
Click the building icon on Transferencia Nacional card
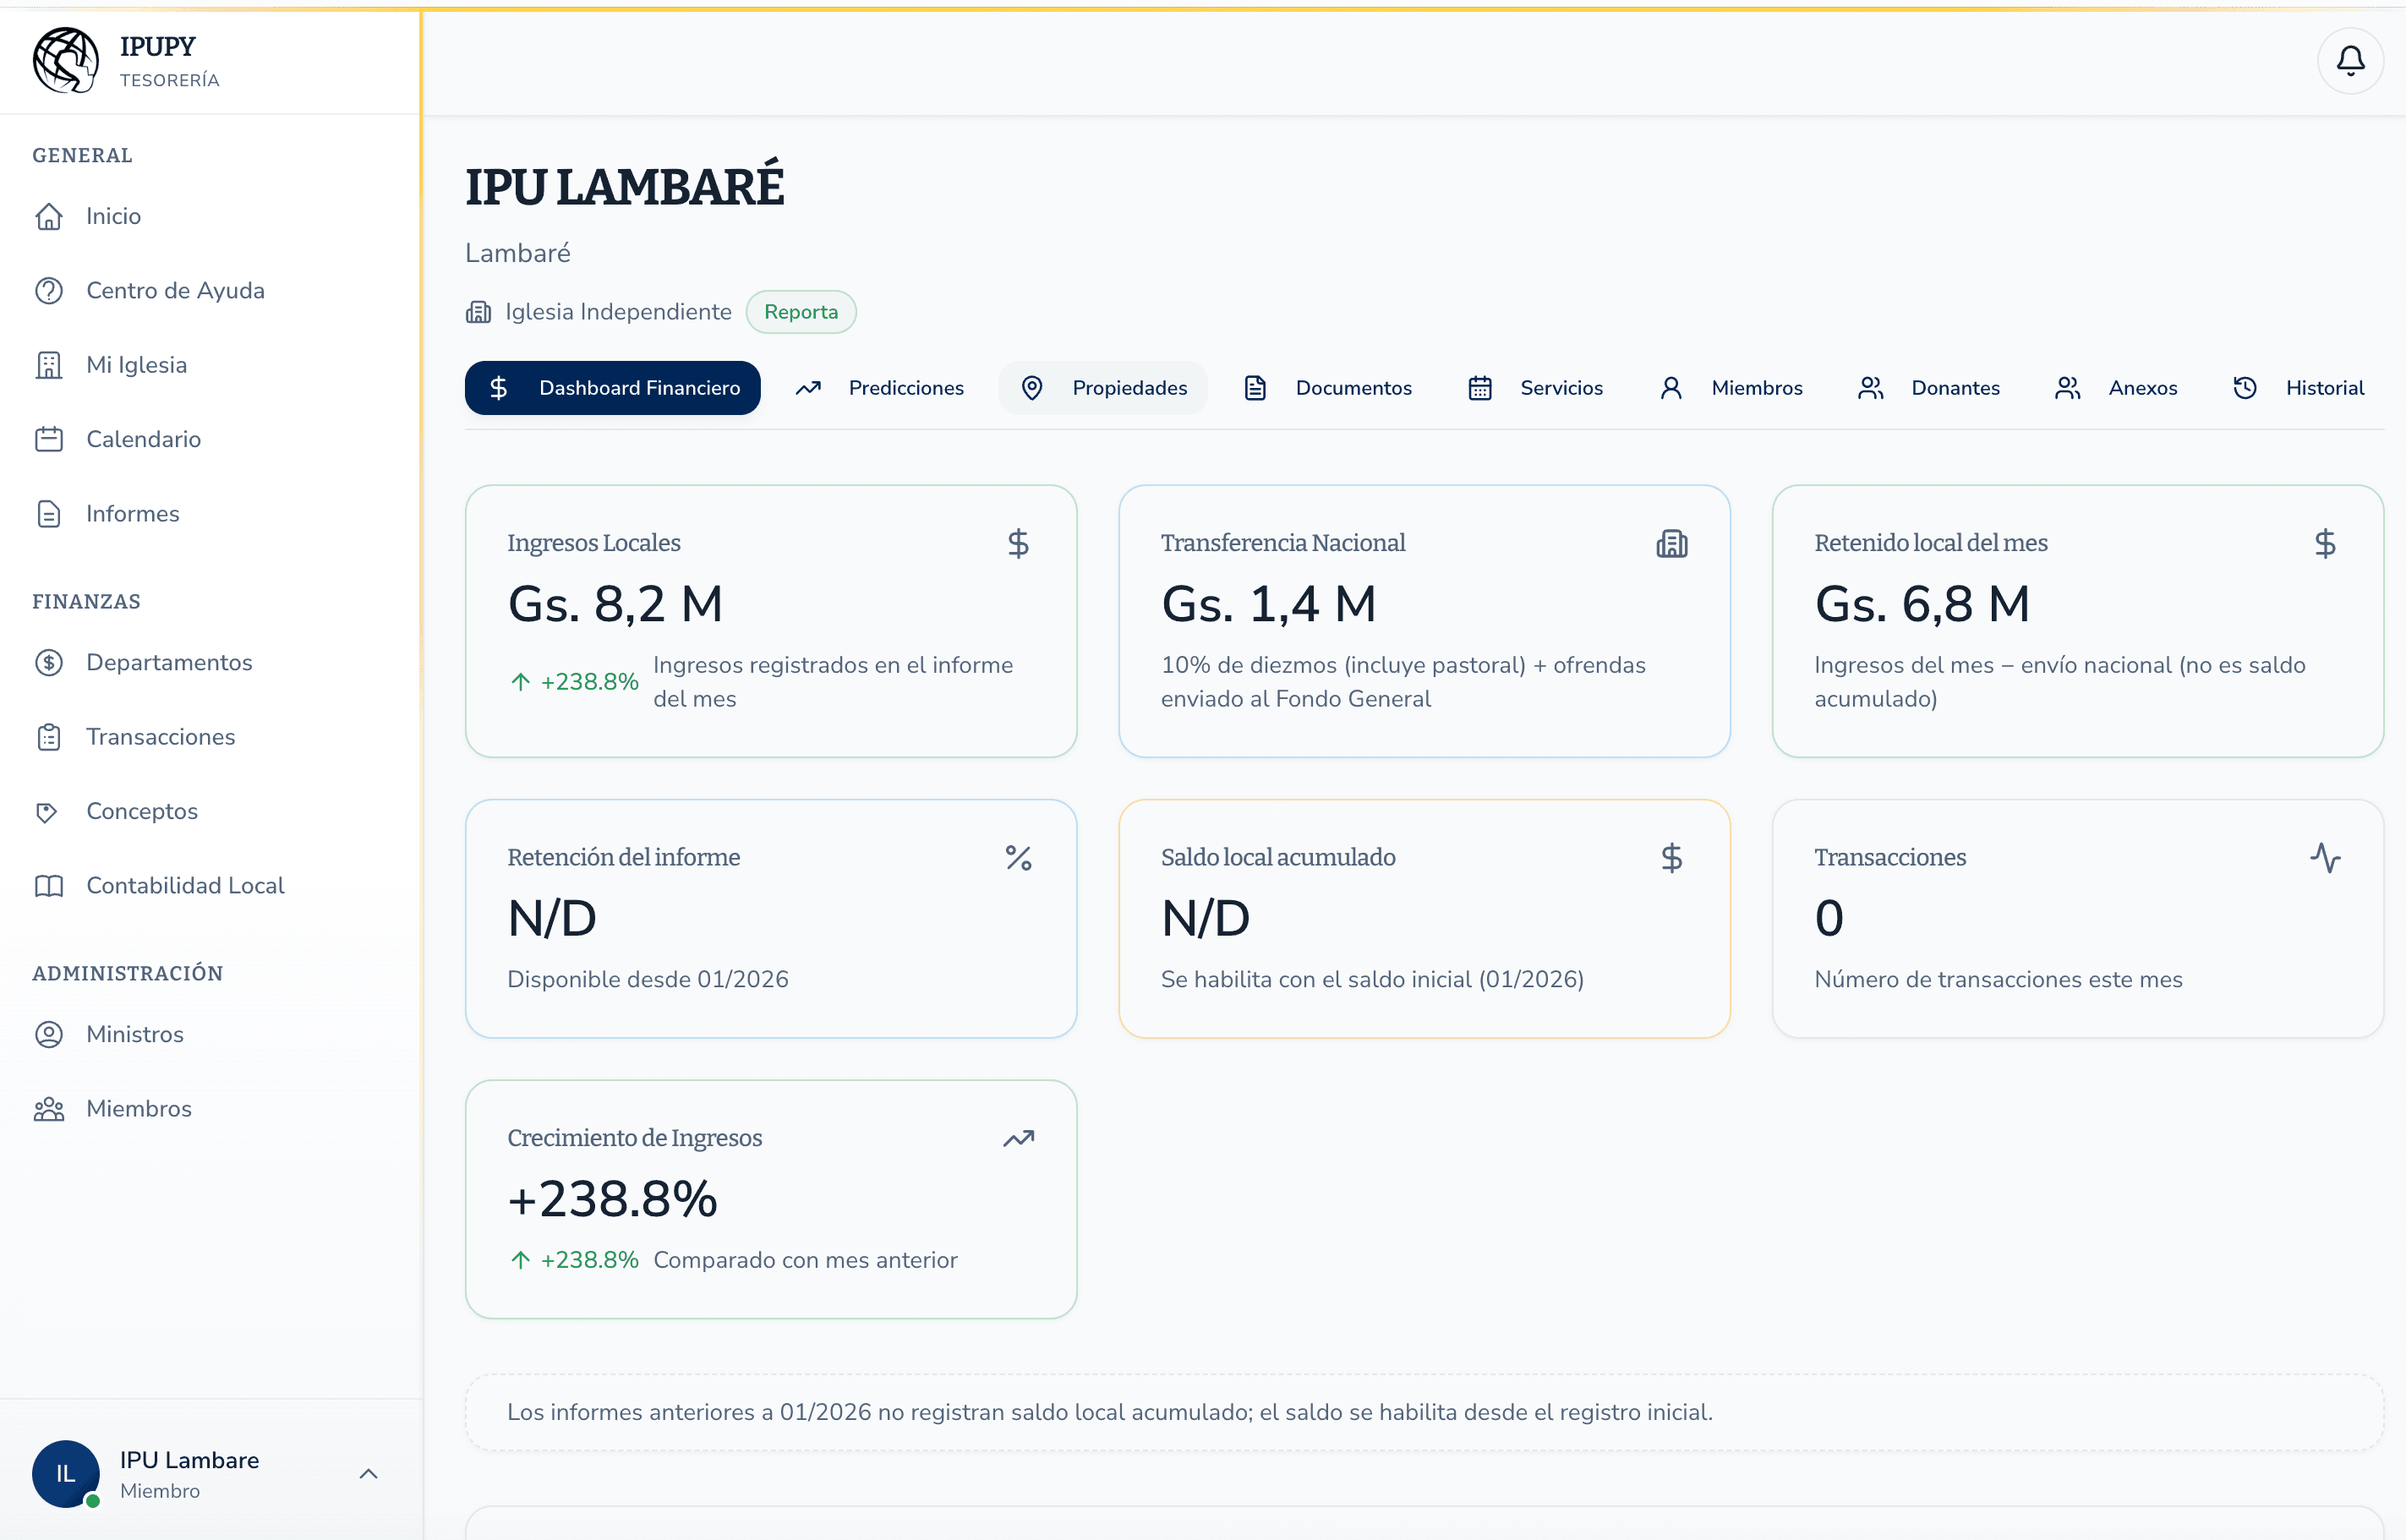click(1673, 543)
